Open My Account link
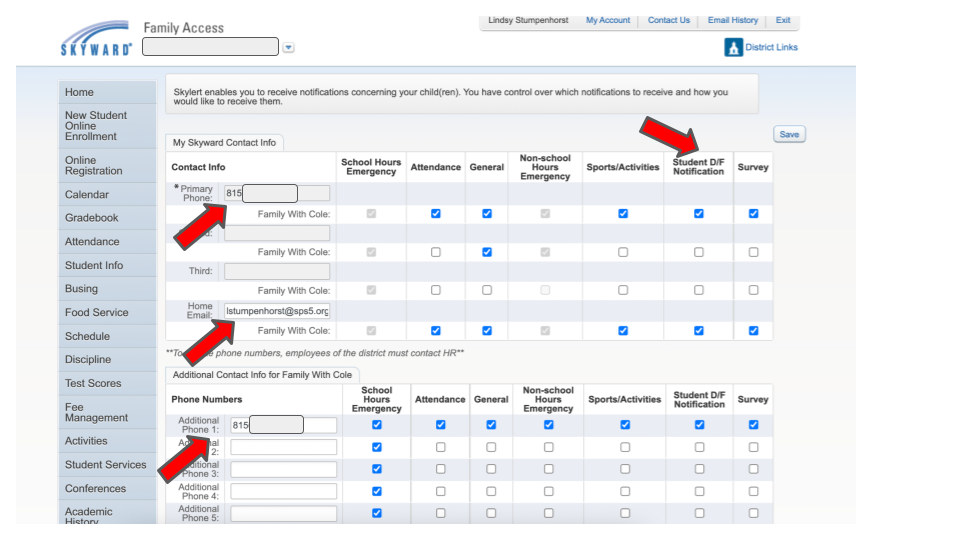The image size is (960, 540). coord(607,20)
